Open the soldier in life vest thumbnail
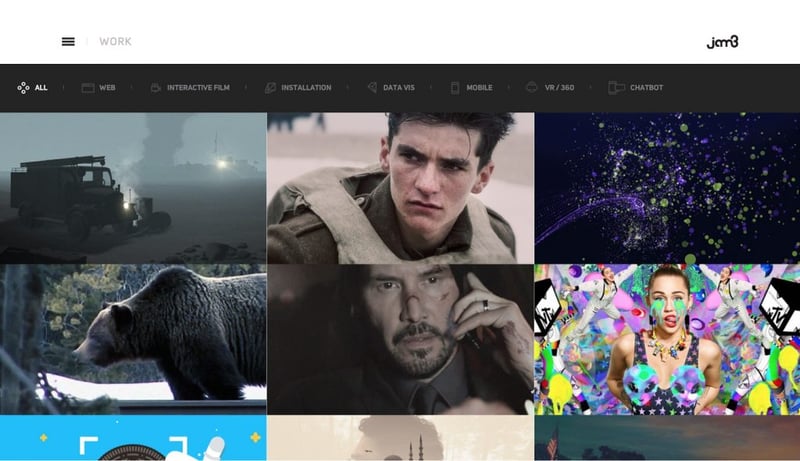 pyautogui.click(x=401, y=188)
